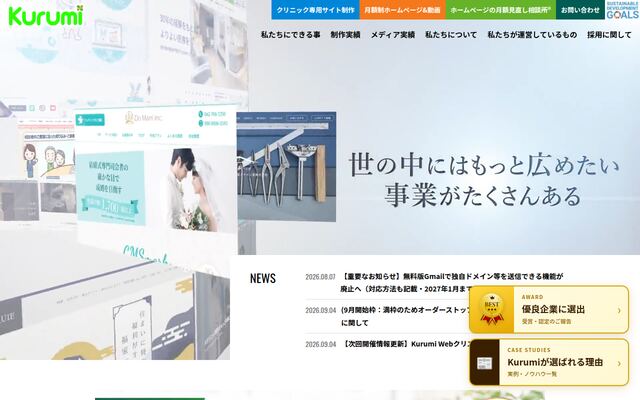Open Kurumiが選ばれる理由 case studies banner
The height and width of the screenshot is (400, 640).
[x=549, y=362]
